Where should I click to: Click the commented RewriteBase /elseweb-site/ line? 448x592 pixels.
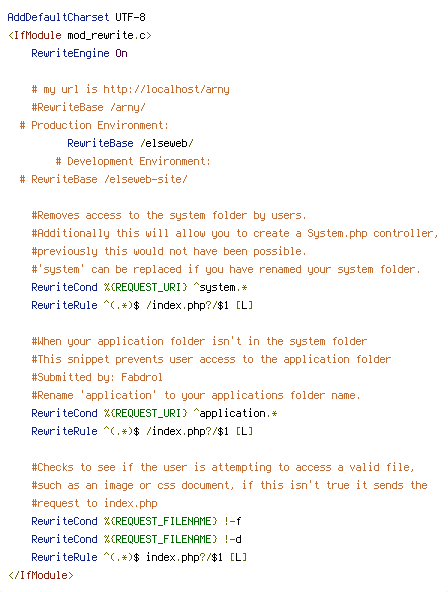(103, 179)
